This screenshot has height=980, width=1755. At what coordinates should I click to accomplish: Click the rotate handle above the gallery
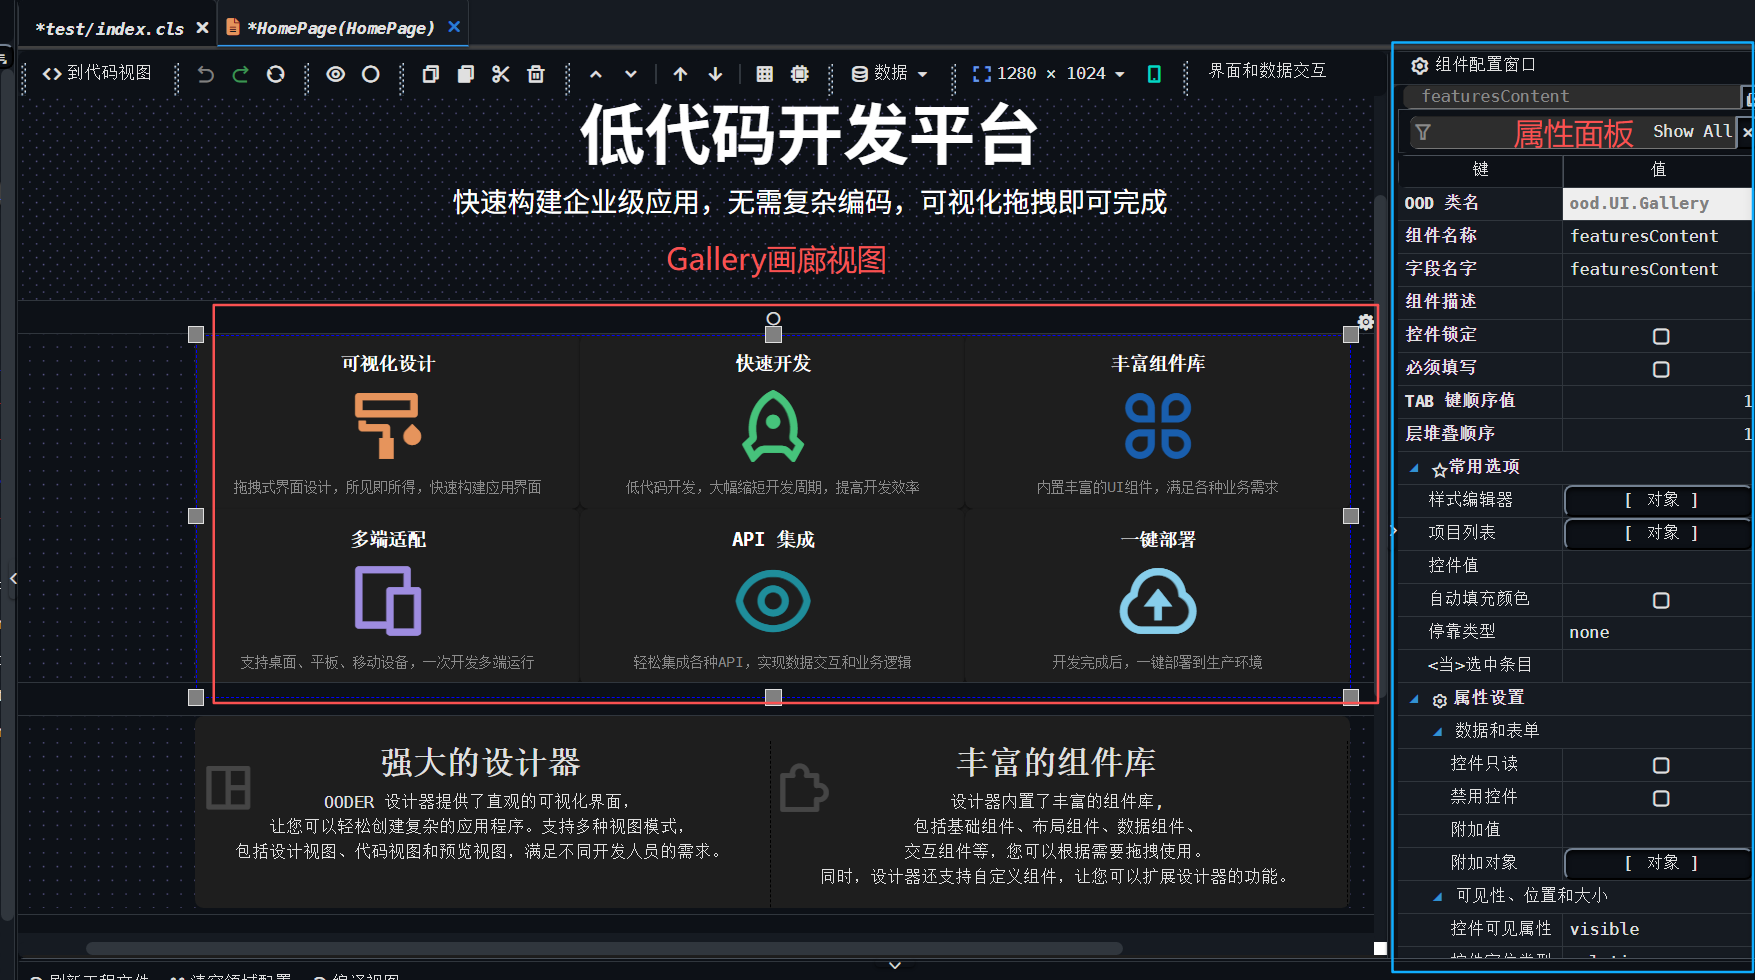(773, 318)
